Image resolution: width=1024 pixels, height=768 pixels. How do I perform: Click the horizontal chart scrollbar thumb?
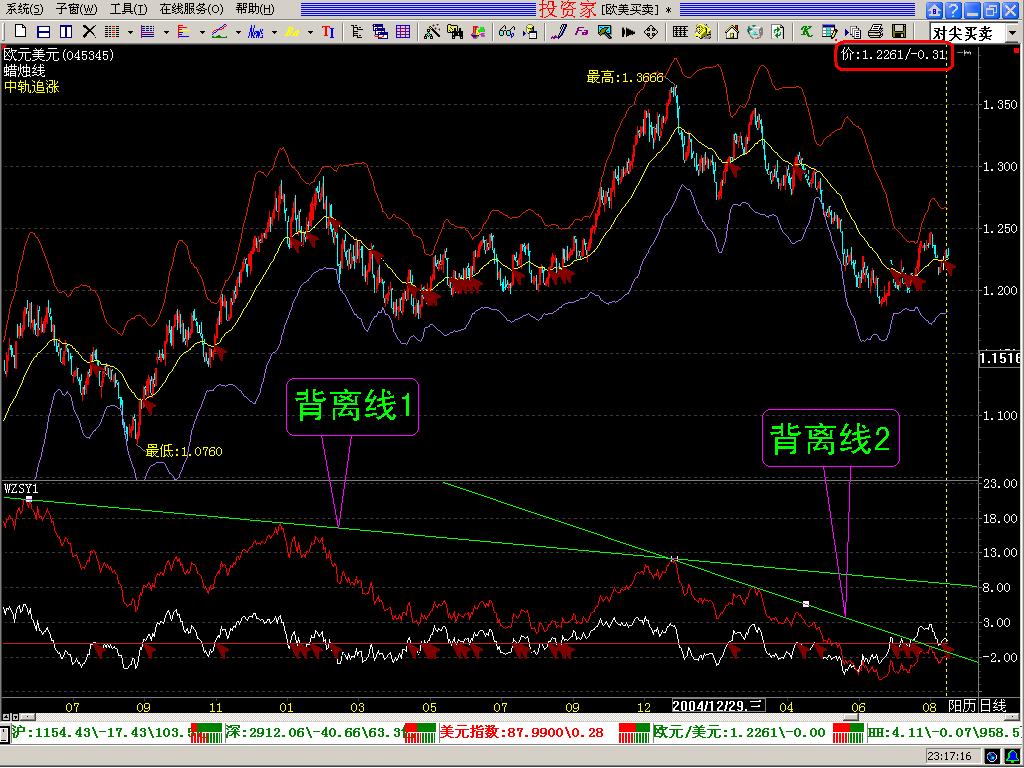tap(851, 718)
